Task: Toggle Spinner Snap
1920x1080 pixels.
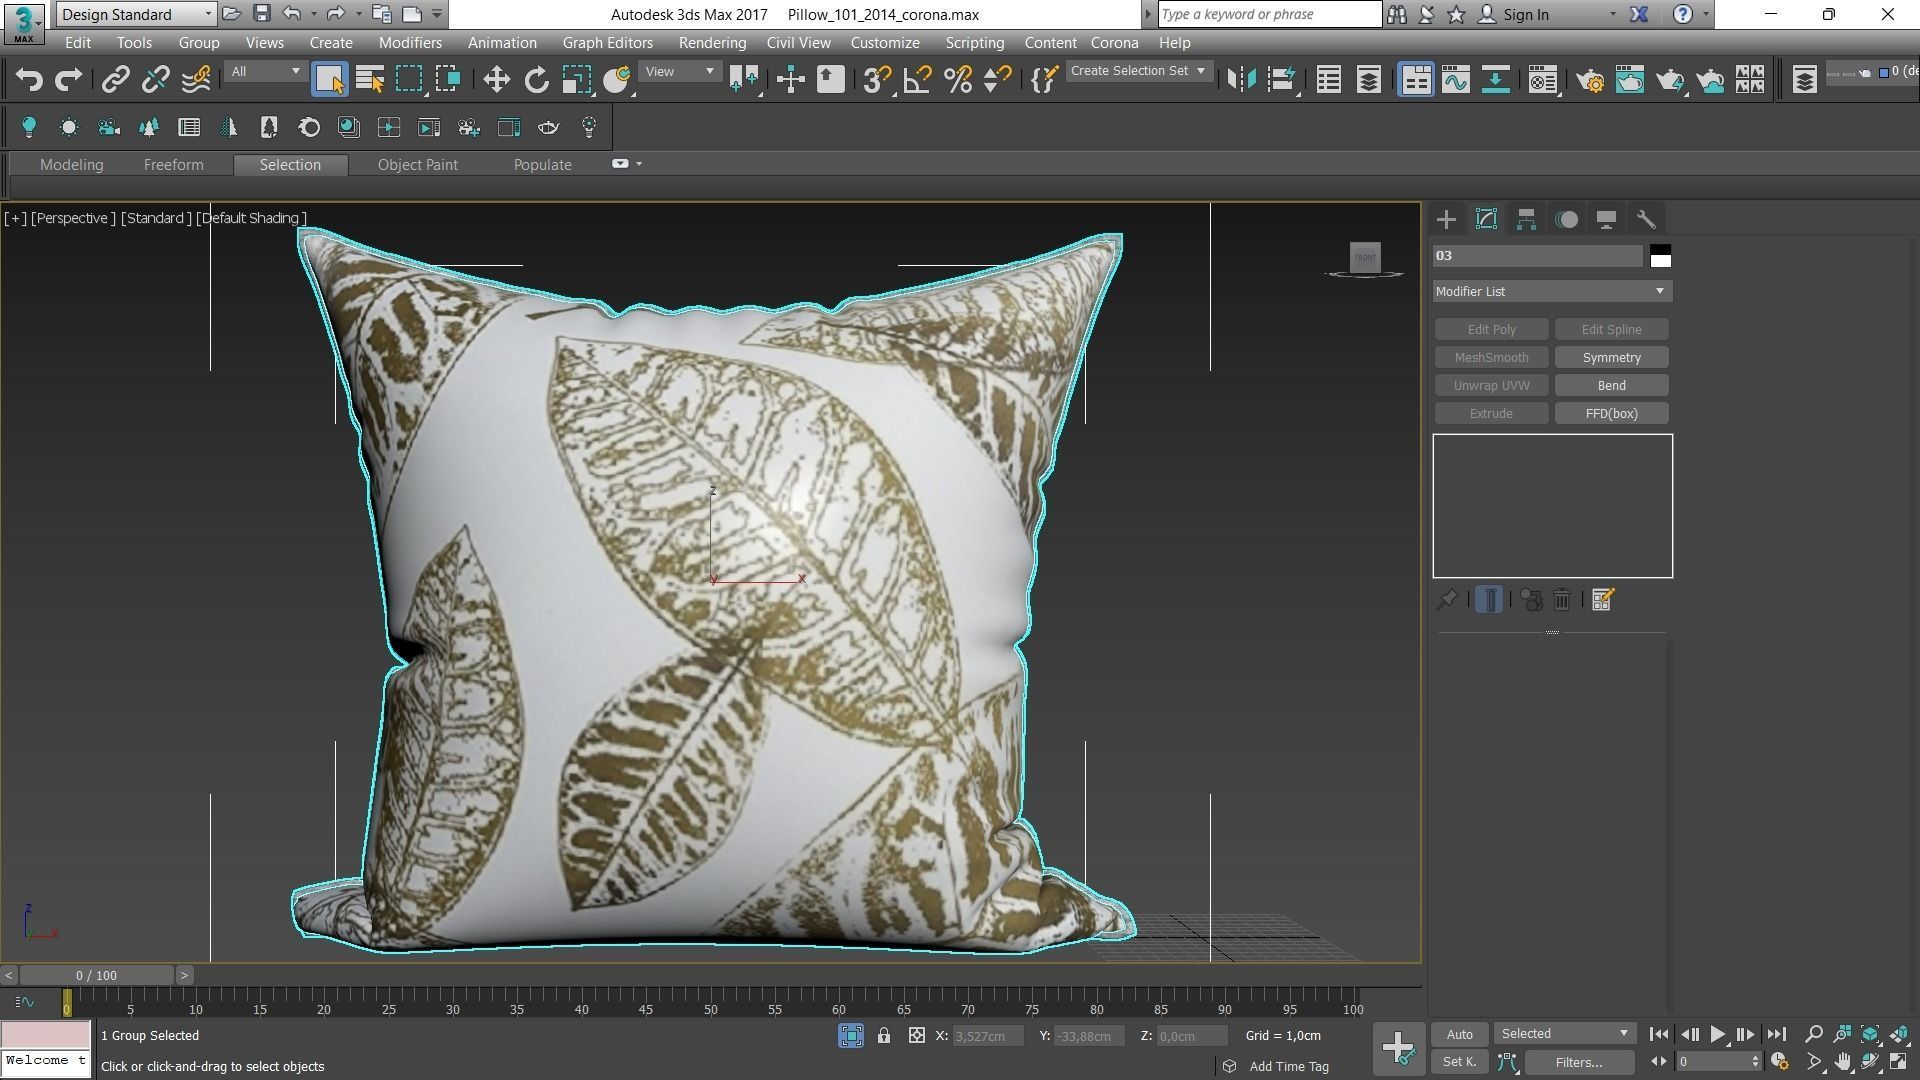Action: coord(997,80)
